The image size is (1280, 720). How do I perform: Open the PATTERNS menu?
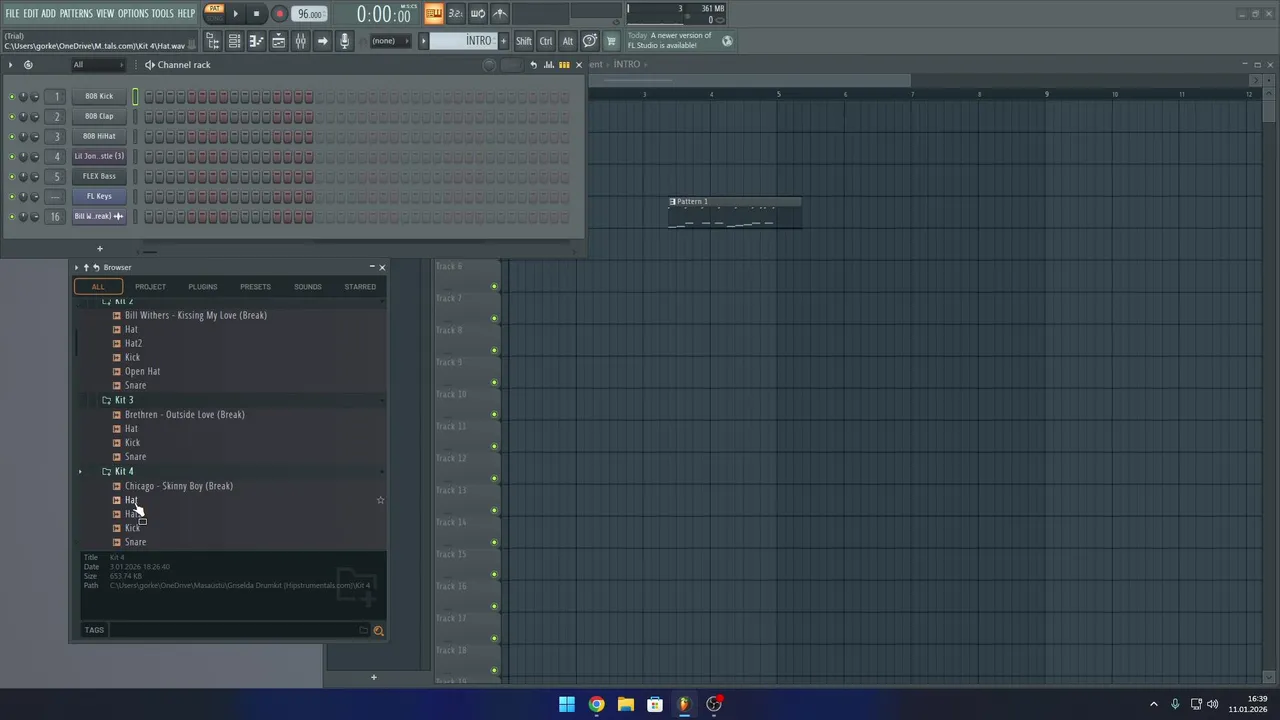pyautogui.click(x=76, y=13)
